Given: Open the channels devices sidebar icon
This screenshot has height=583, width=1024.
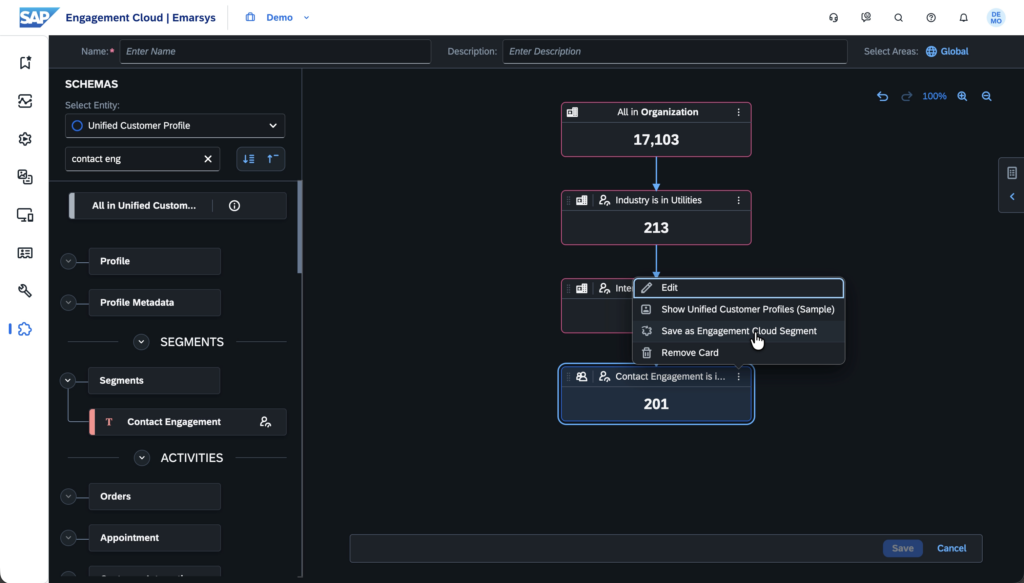Looking at the screenshot, I should (25, 215).
